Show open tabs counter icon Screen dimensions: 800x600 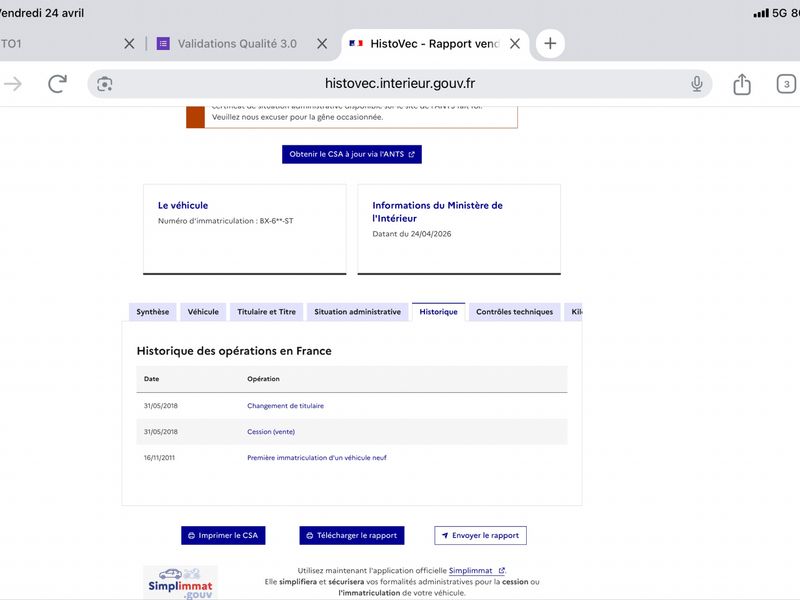point(786,84)
